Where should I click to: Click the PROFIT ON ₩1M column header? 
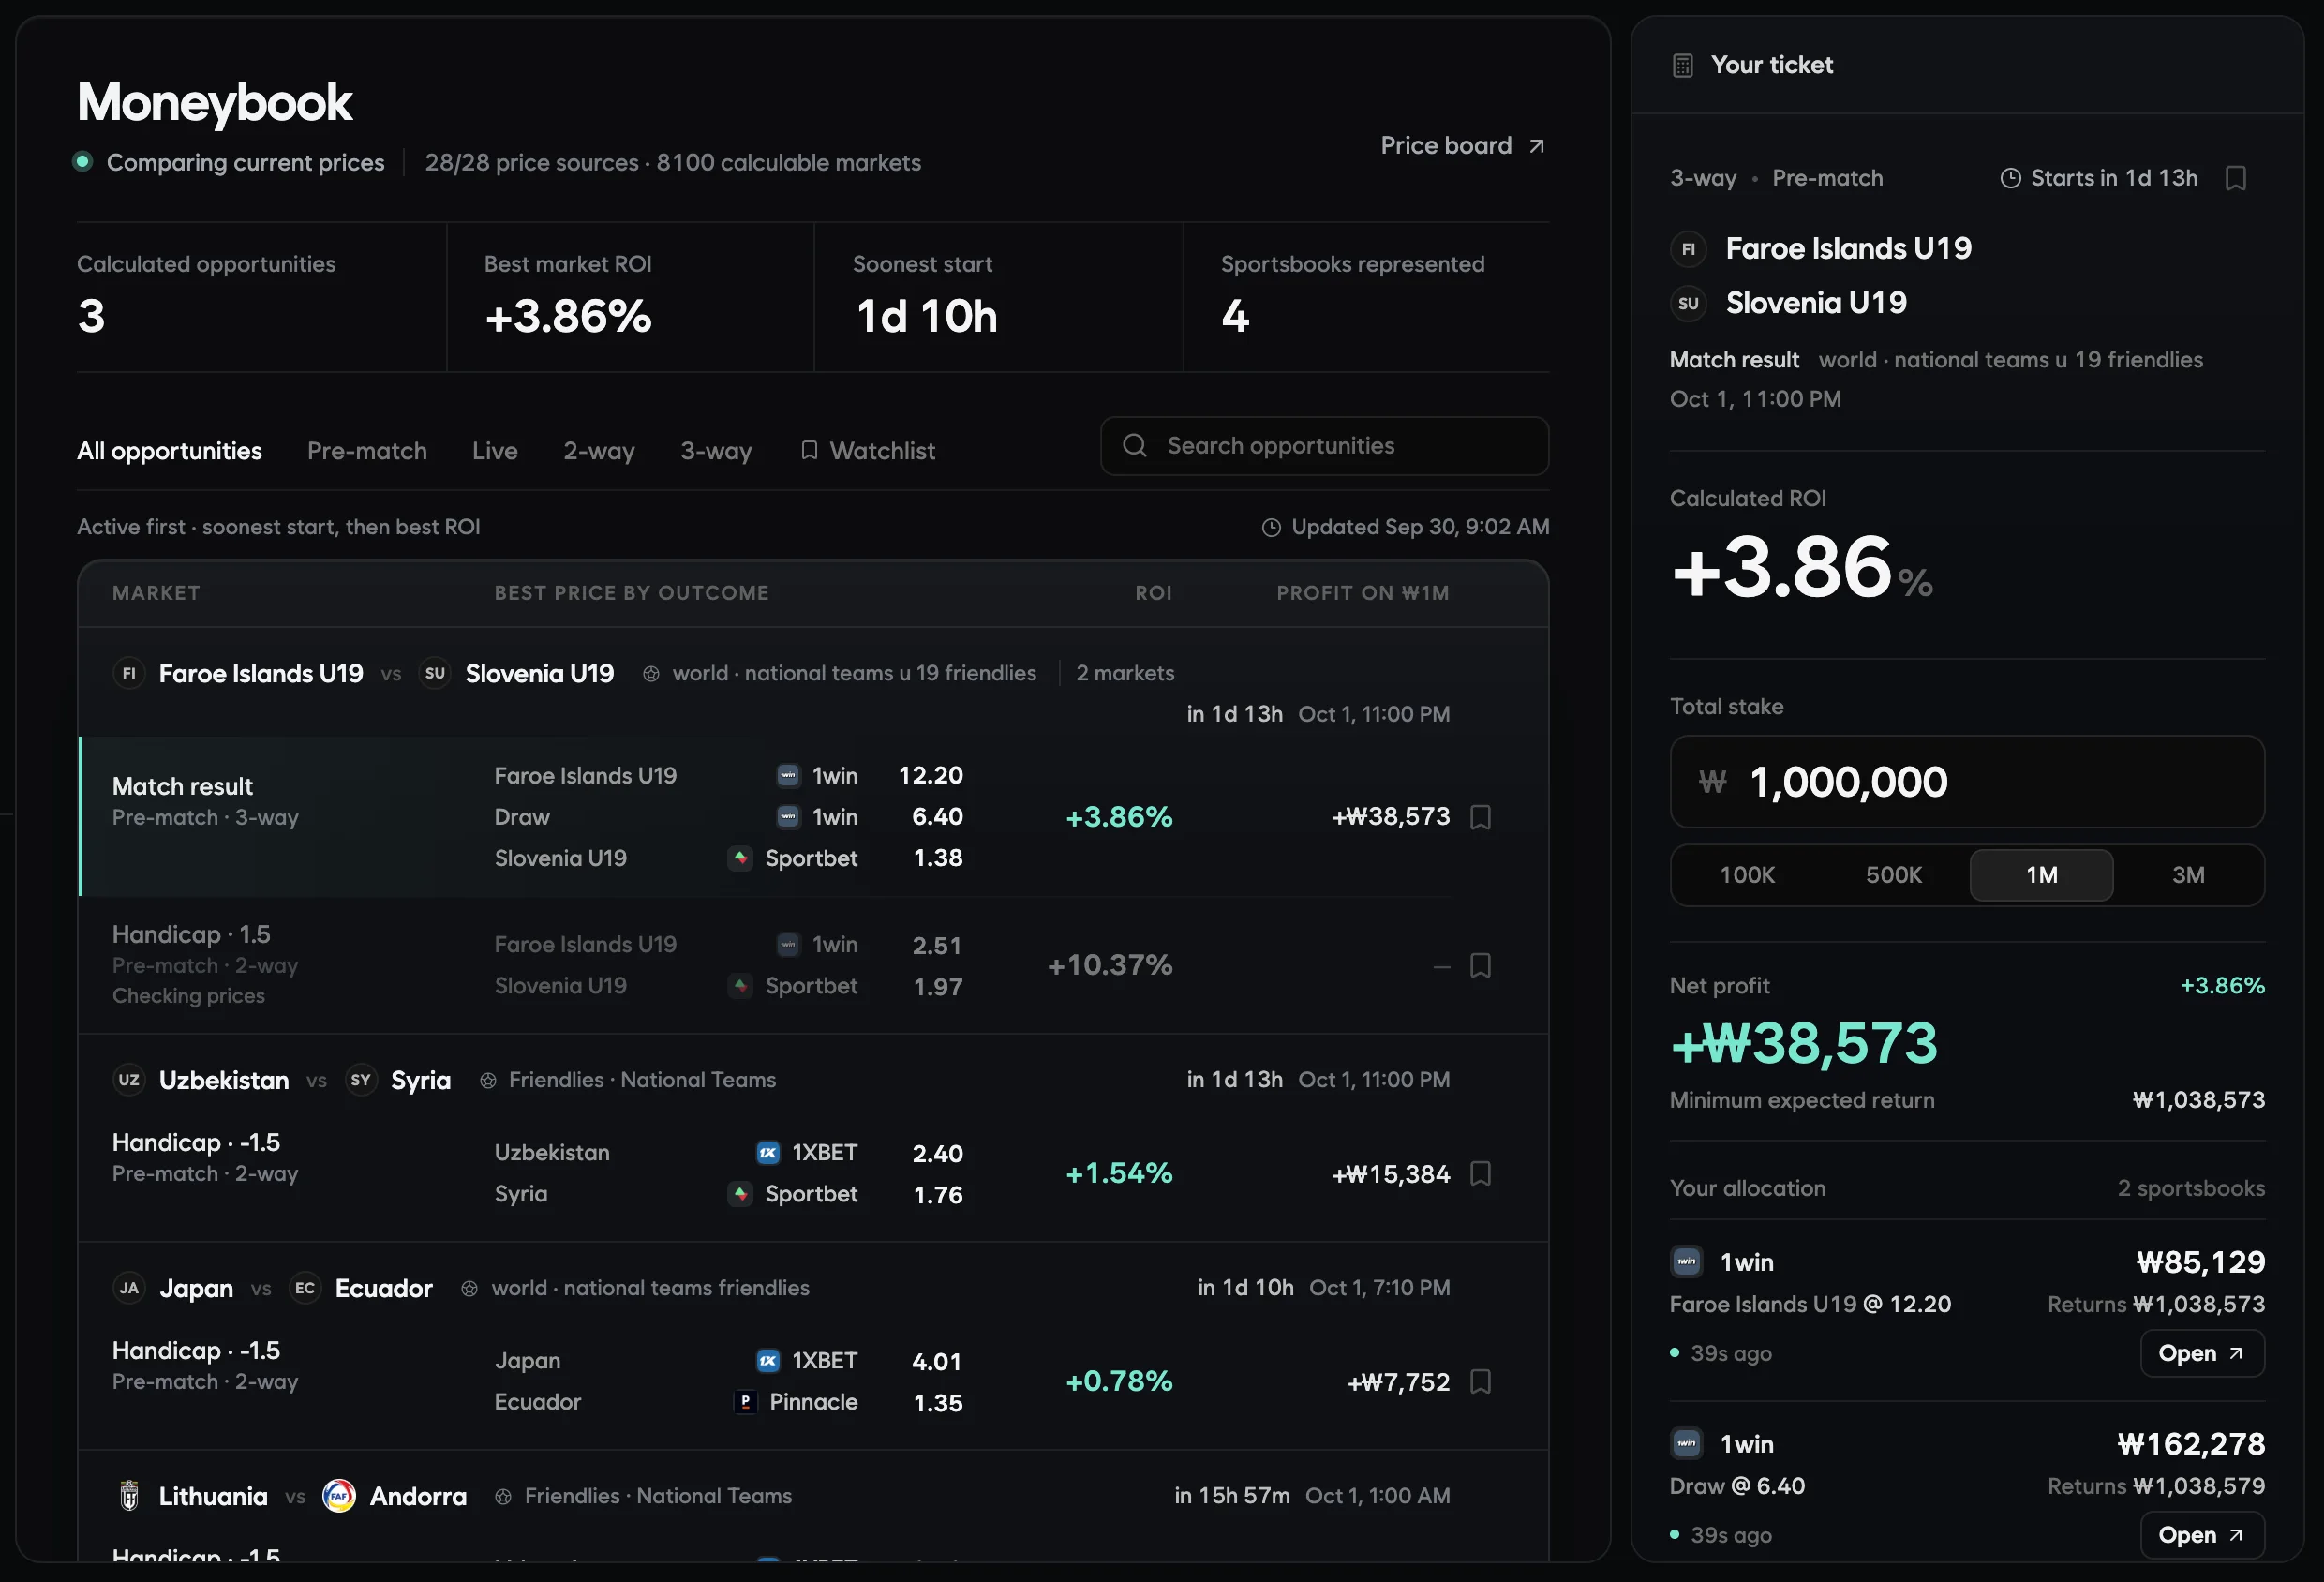(x=1363, y=593)
